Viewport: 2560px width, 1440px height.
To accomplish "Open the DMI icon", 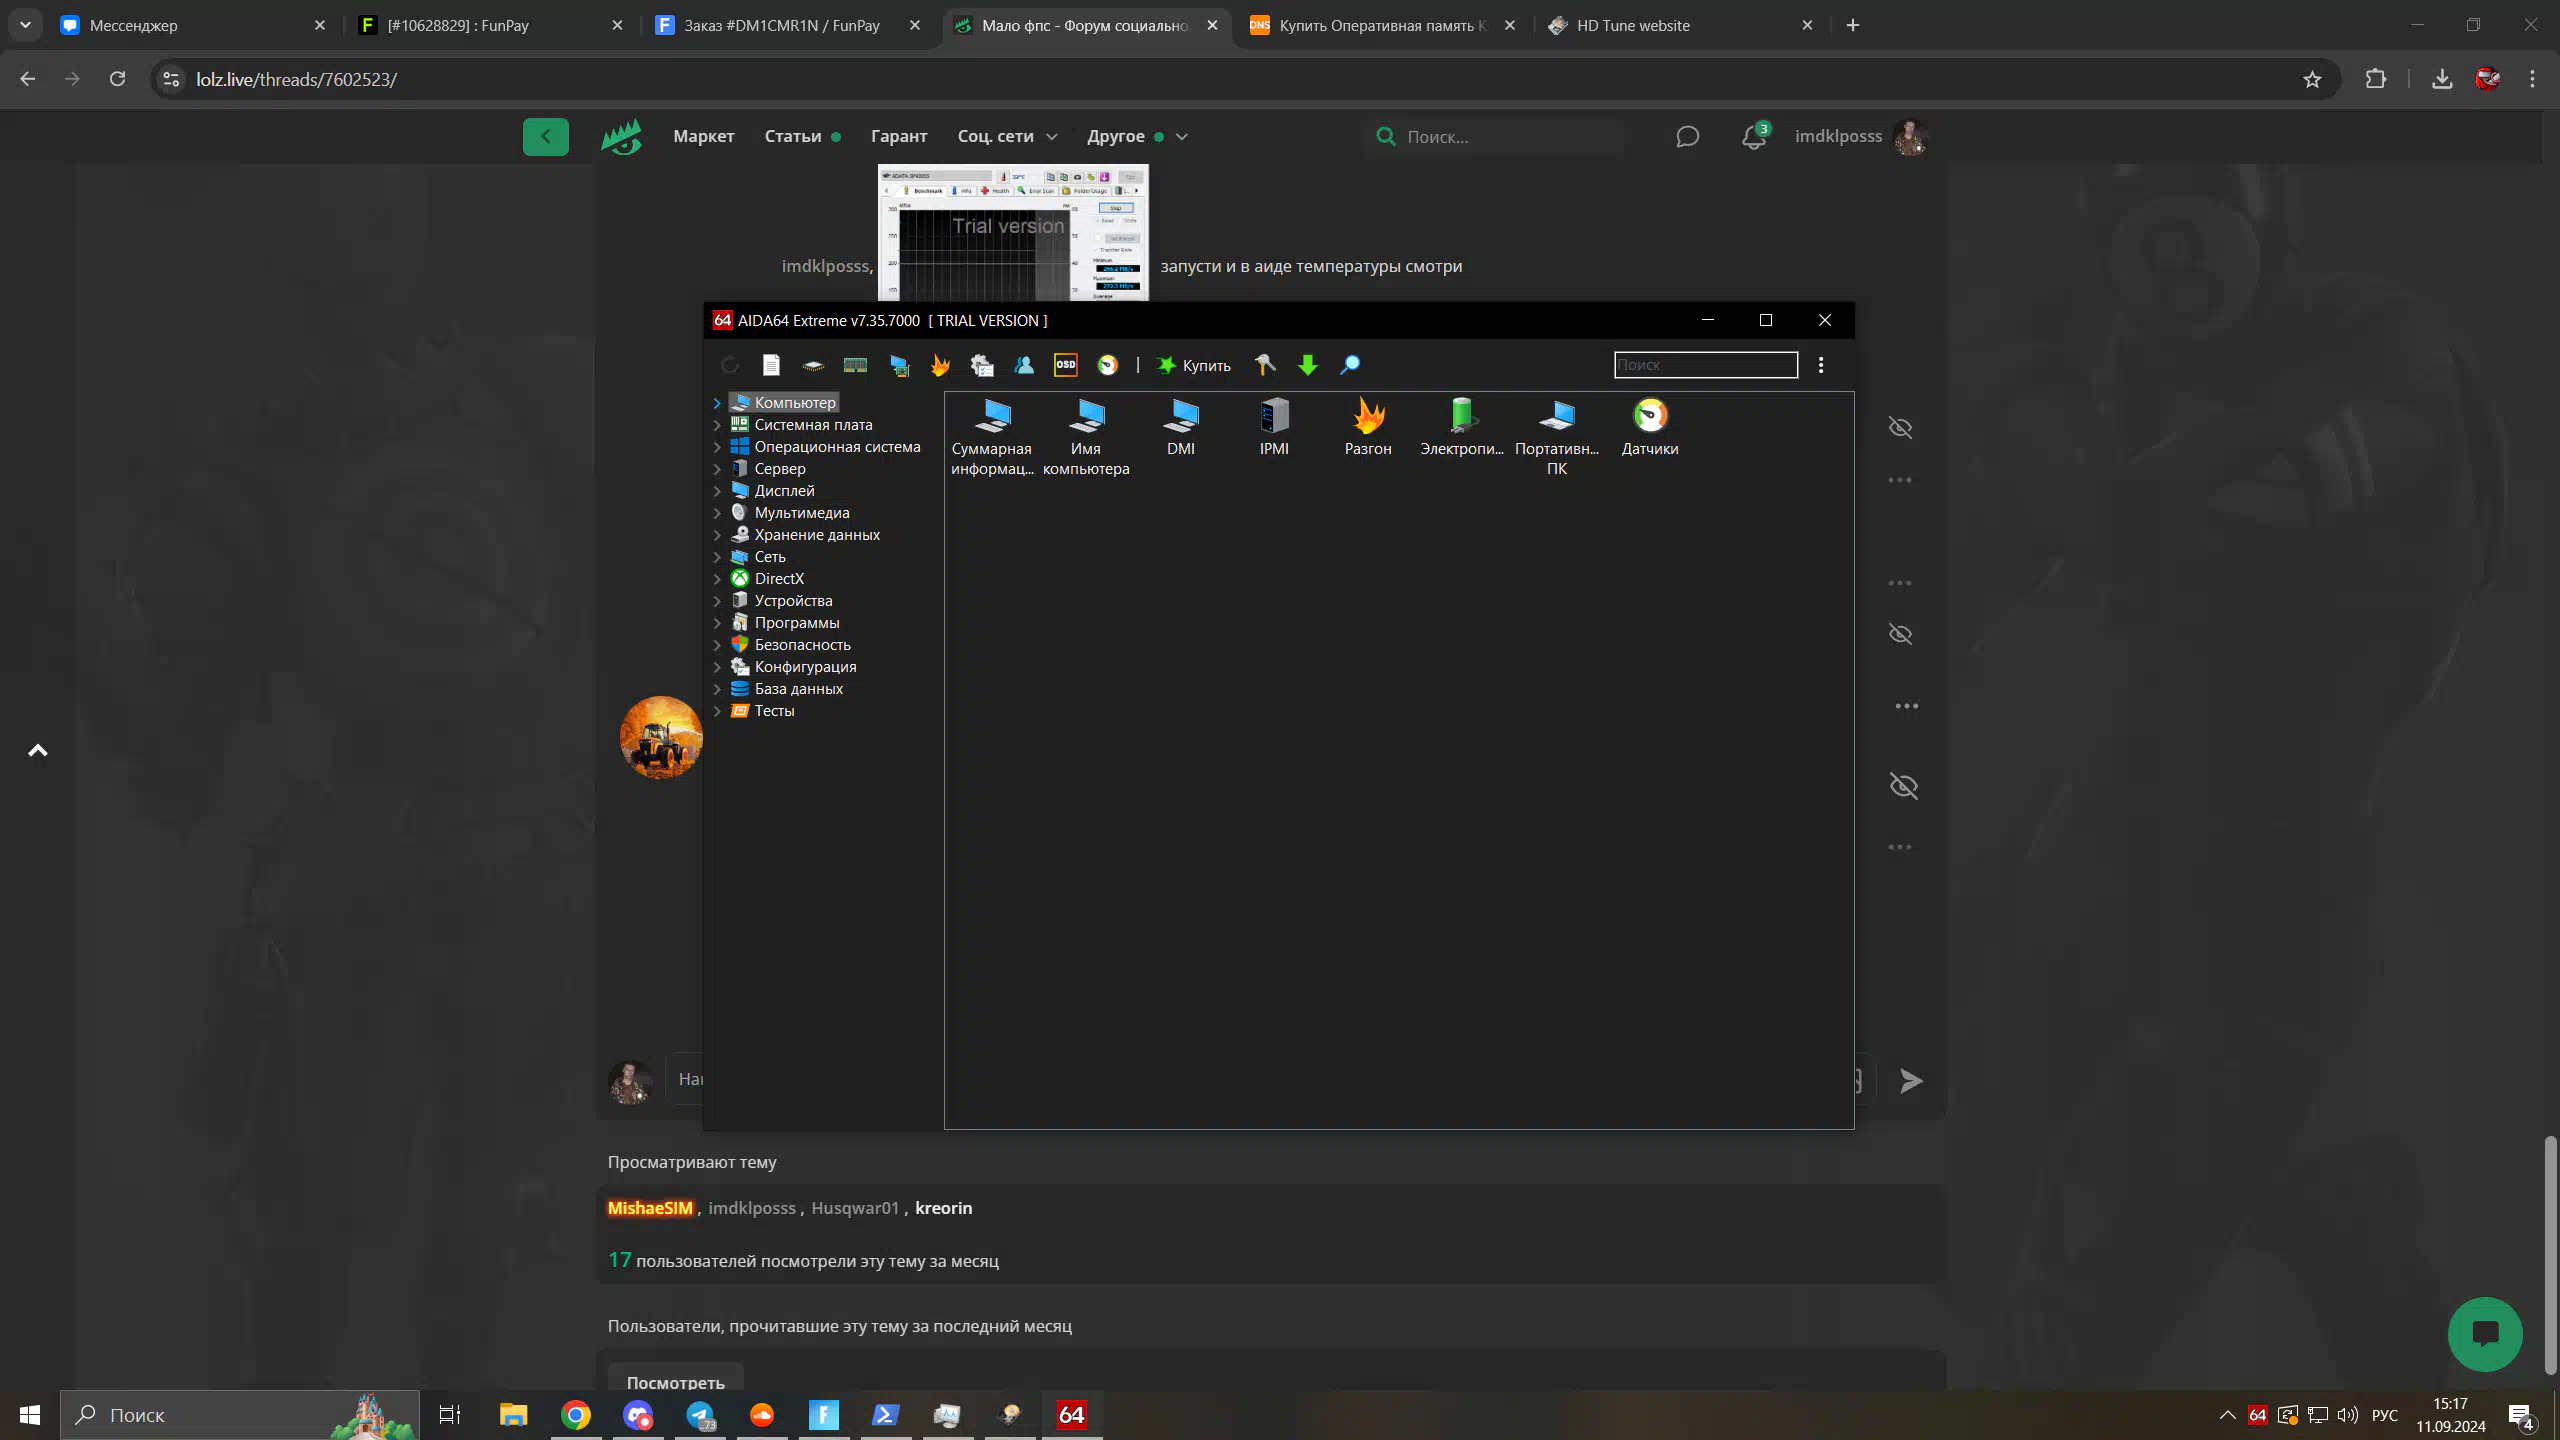I will point(1181,427).
